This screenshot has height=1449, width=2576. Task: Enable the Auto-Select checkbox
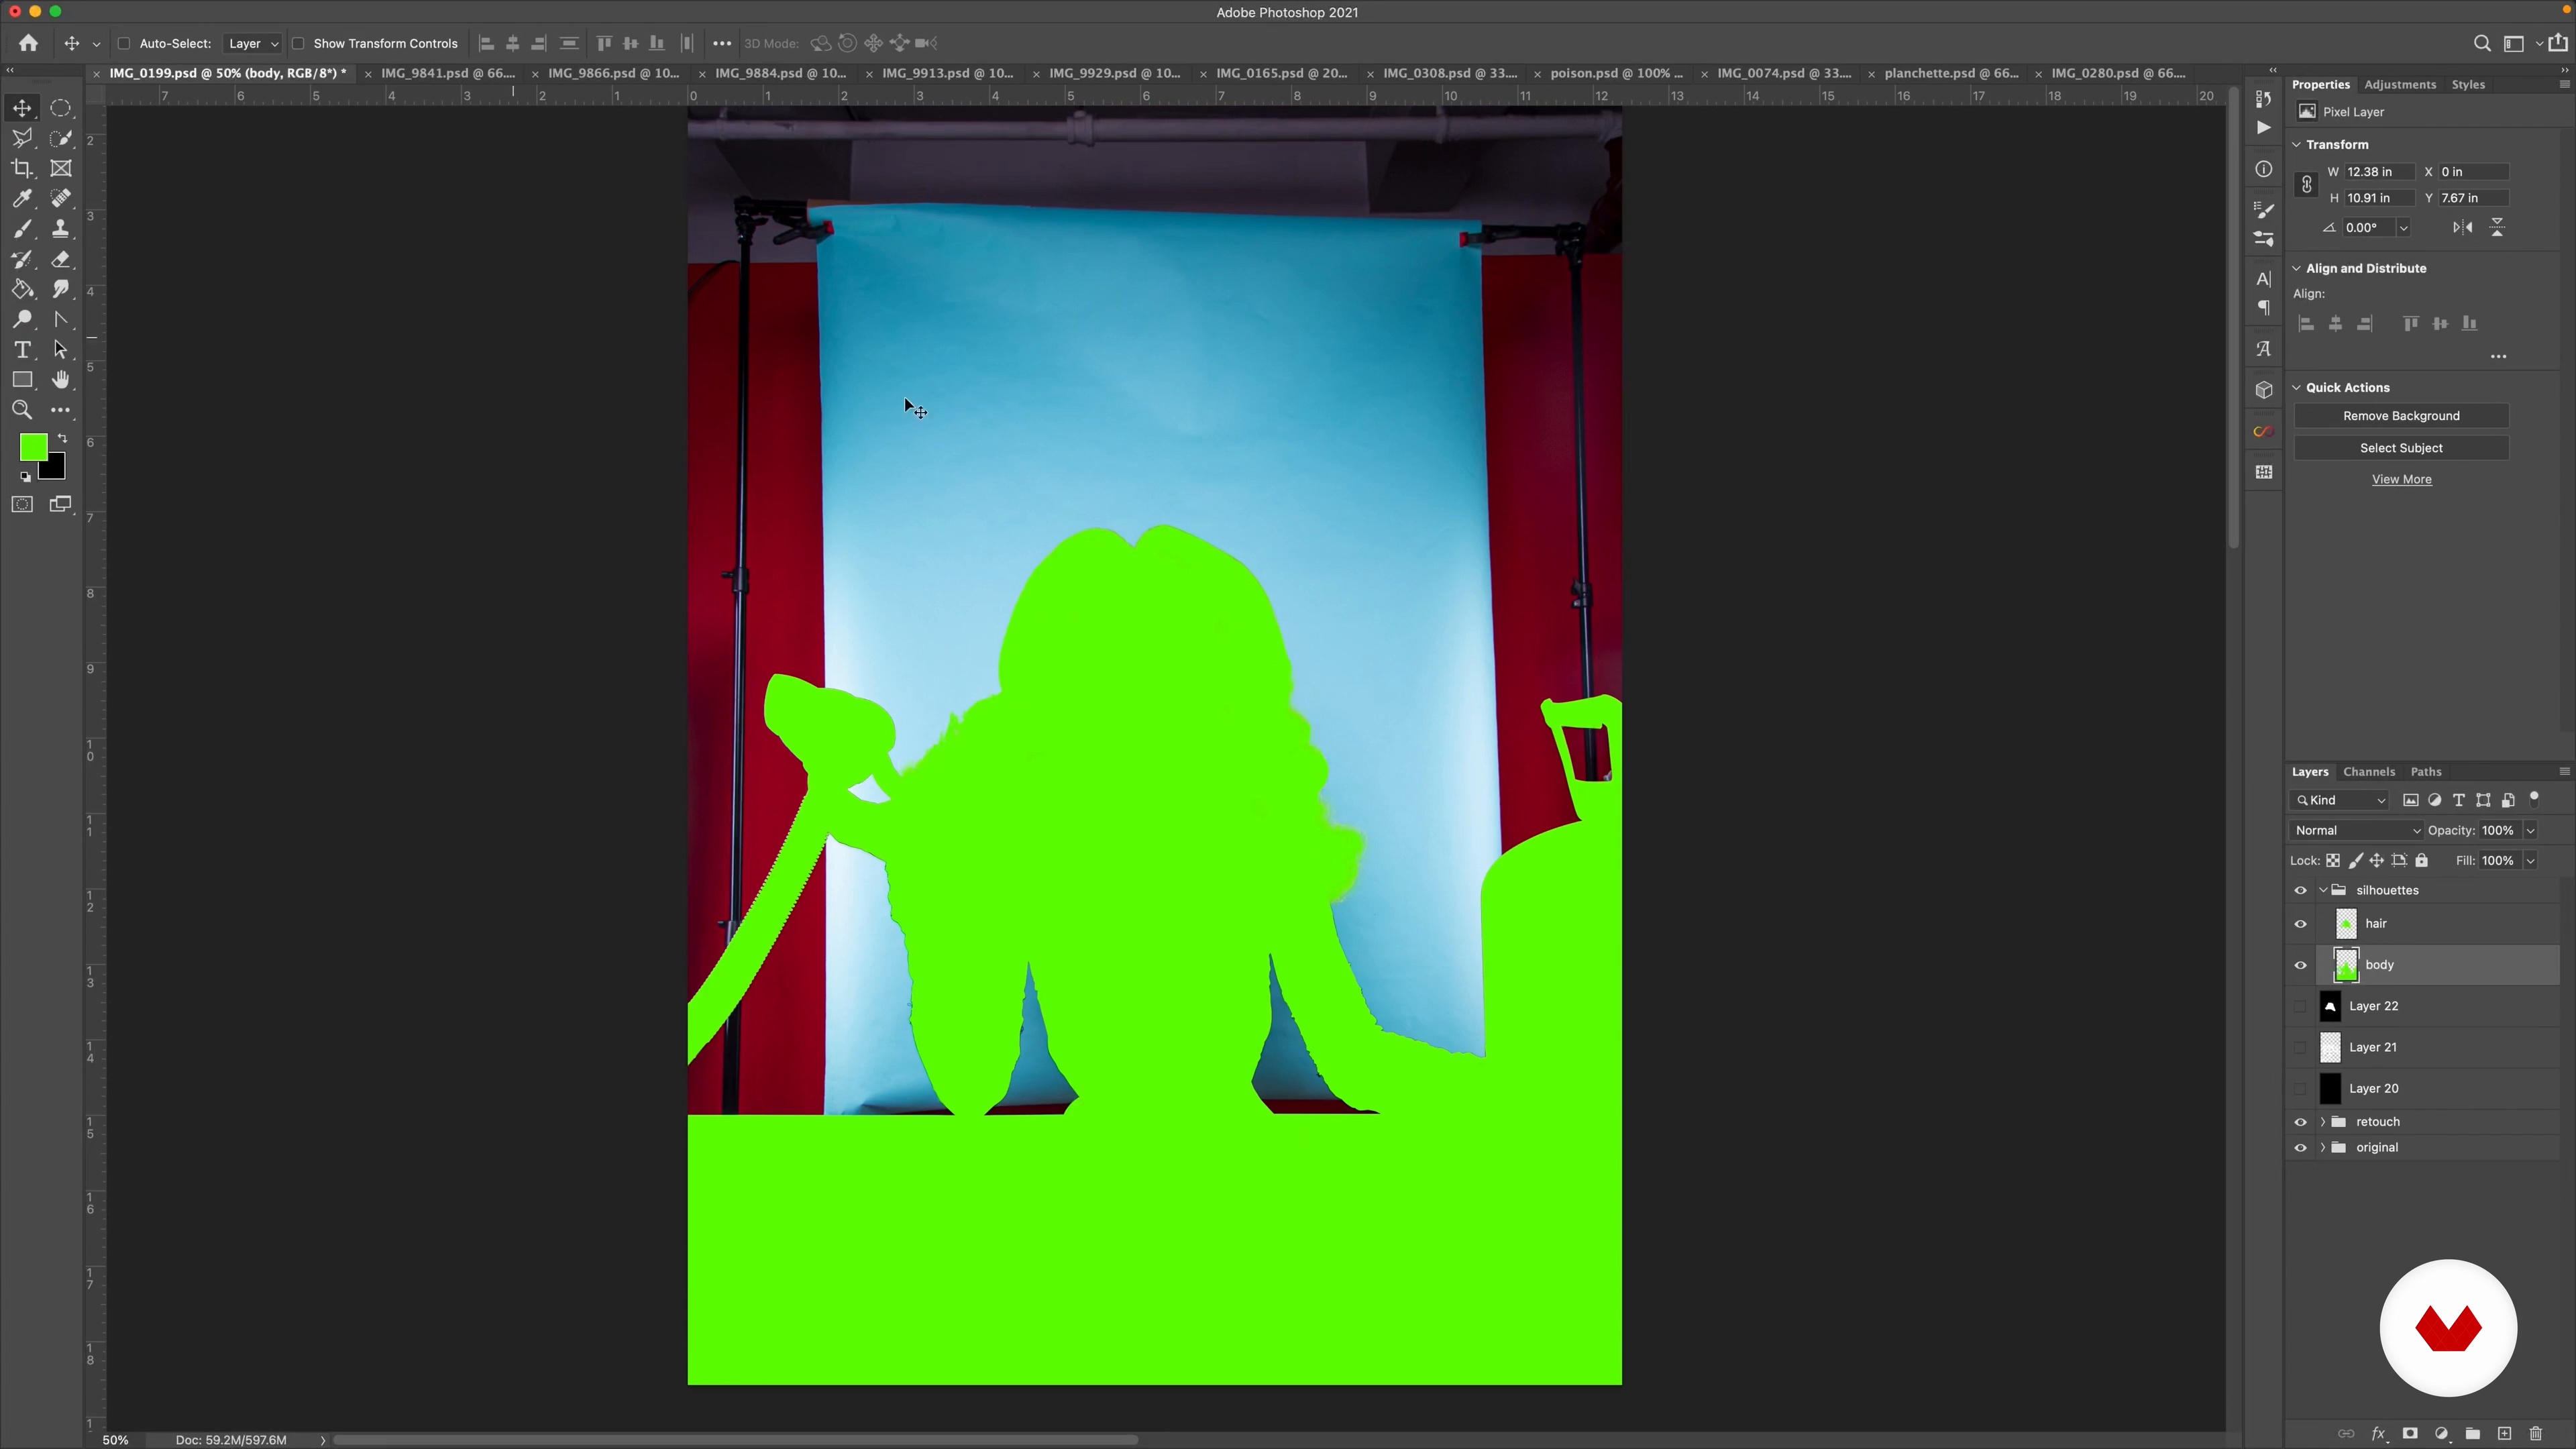pos(124,44)
